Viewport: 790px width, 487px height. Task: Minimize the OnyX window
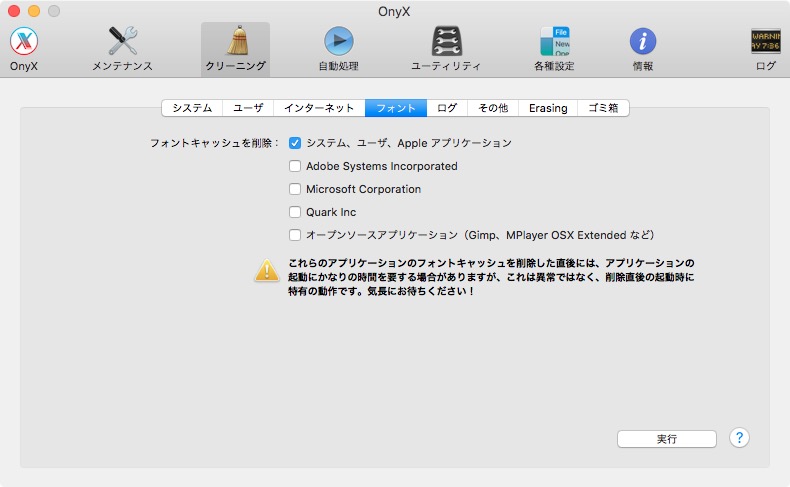pyautogui.click(x=34, y=11)
